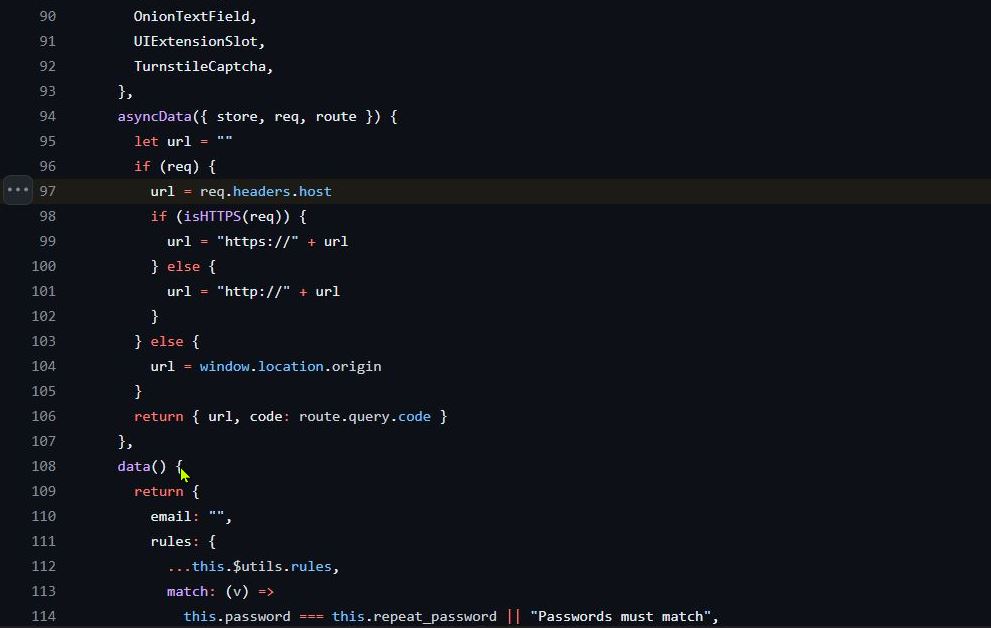Select line number 100

[44, 266]
